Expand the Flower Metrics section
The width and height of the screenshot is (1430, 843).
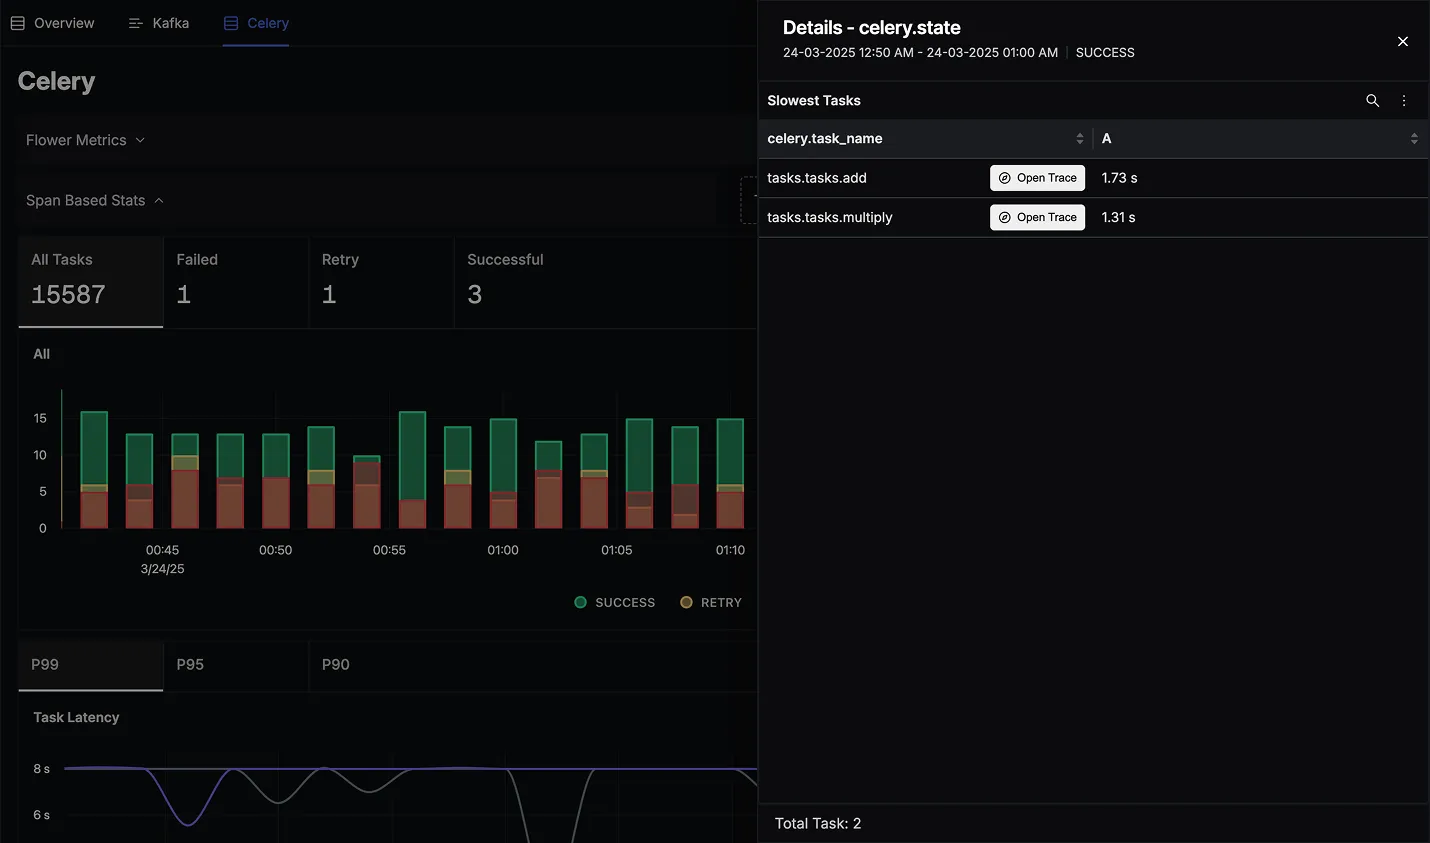tap(86, 140)
